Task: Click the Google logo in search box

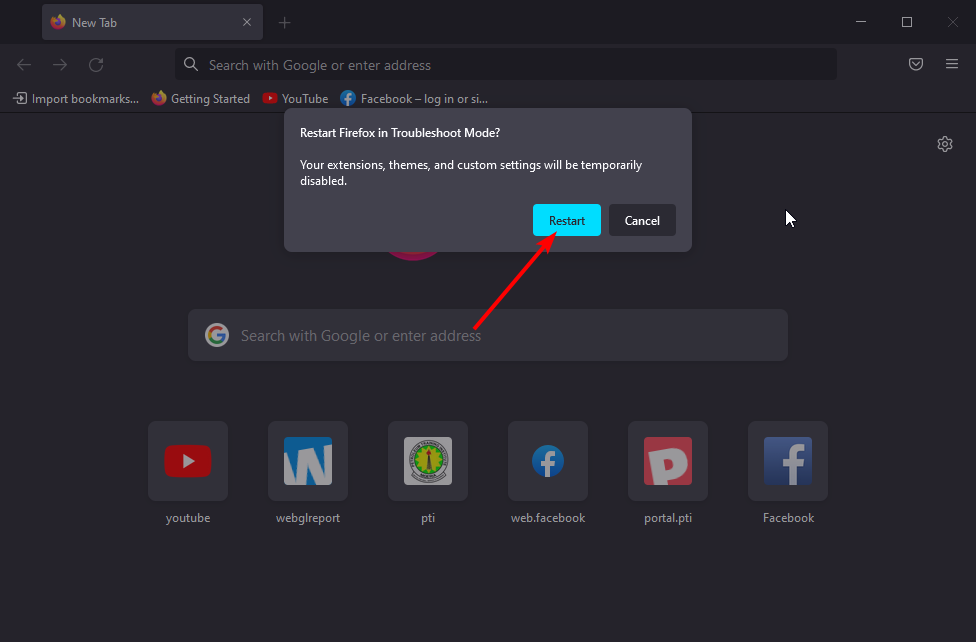Action: tap(217, 335)
